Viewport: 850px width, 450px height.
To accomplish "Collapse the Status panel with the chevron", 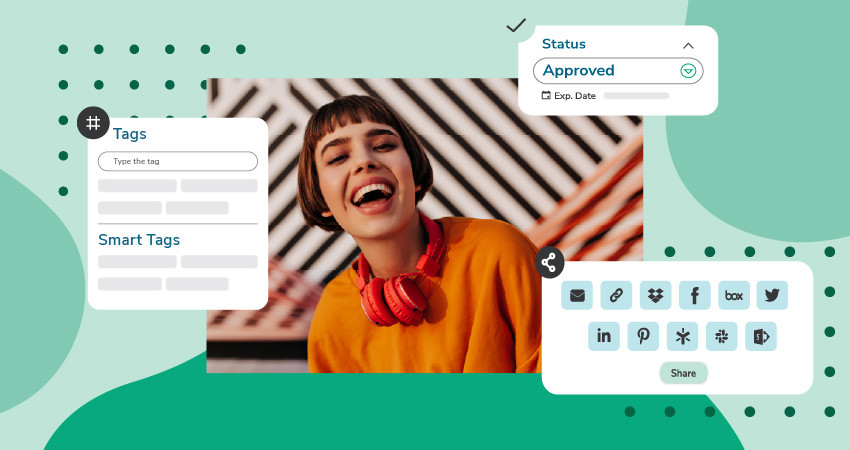I will (x=688, y=46).
